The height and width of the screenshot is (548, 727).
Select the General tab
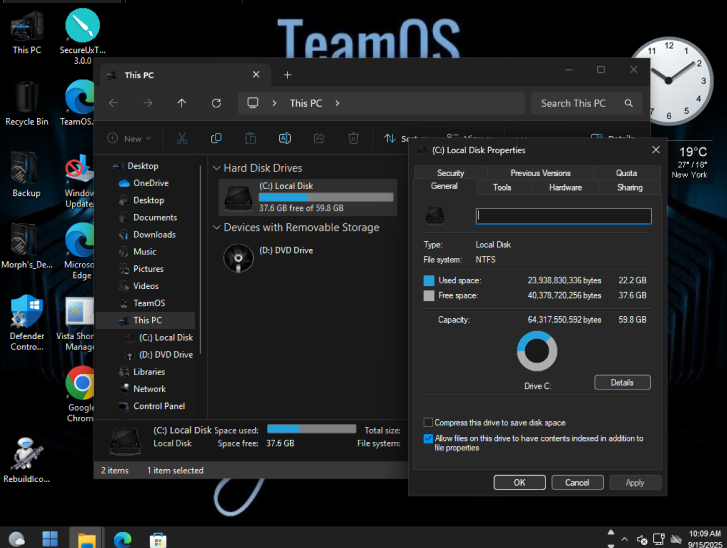444,186
